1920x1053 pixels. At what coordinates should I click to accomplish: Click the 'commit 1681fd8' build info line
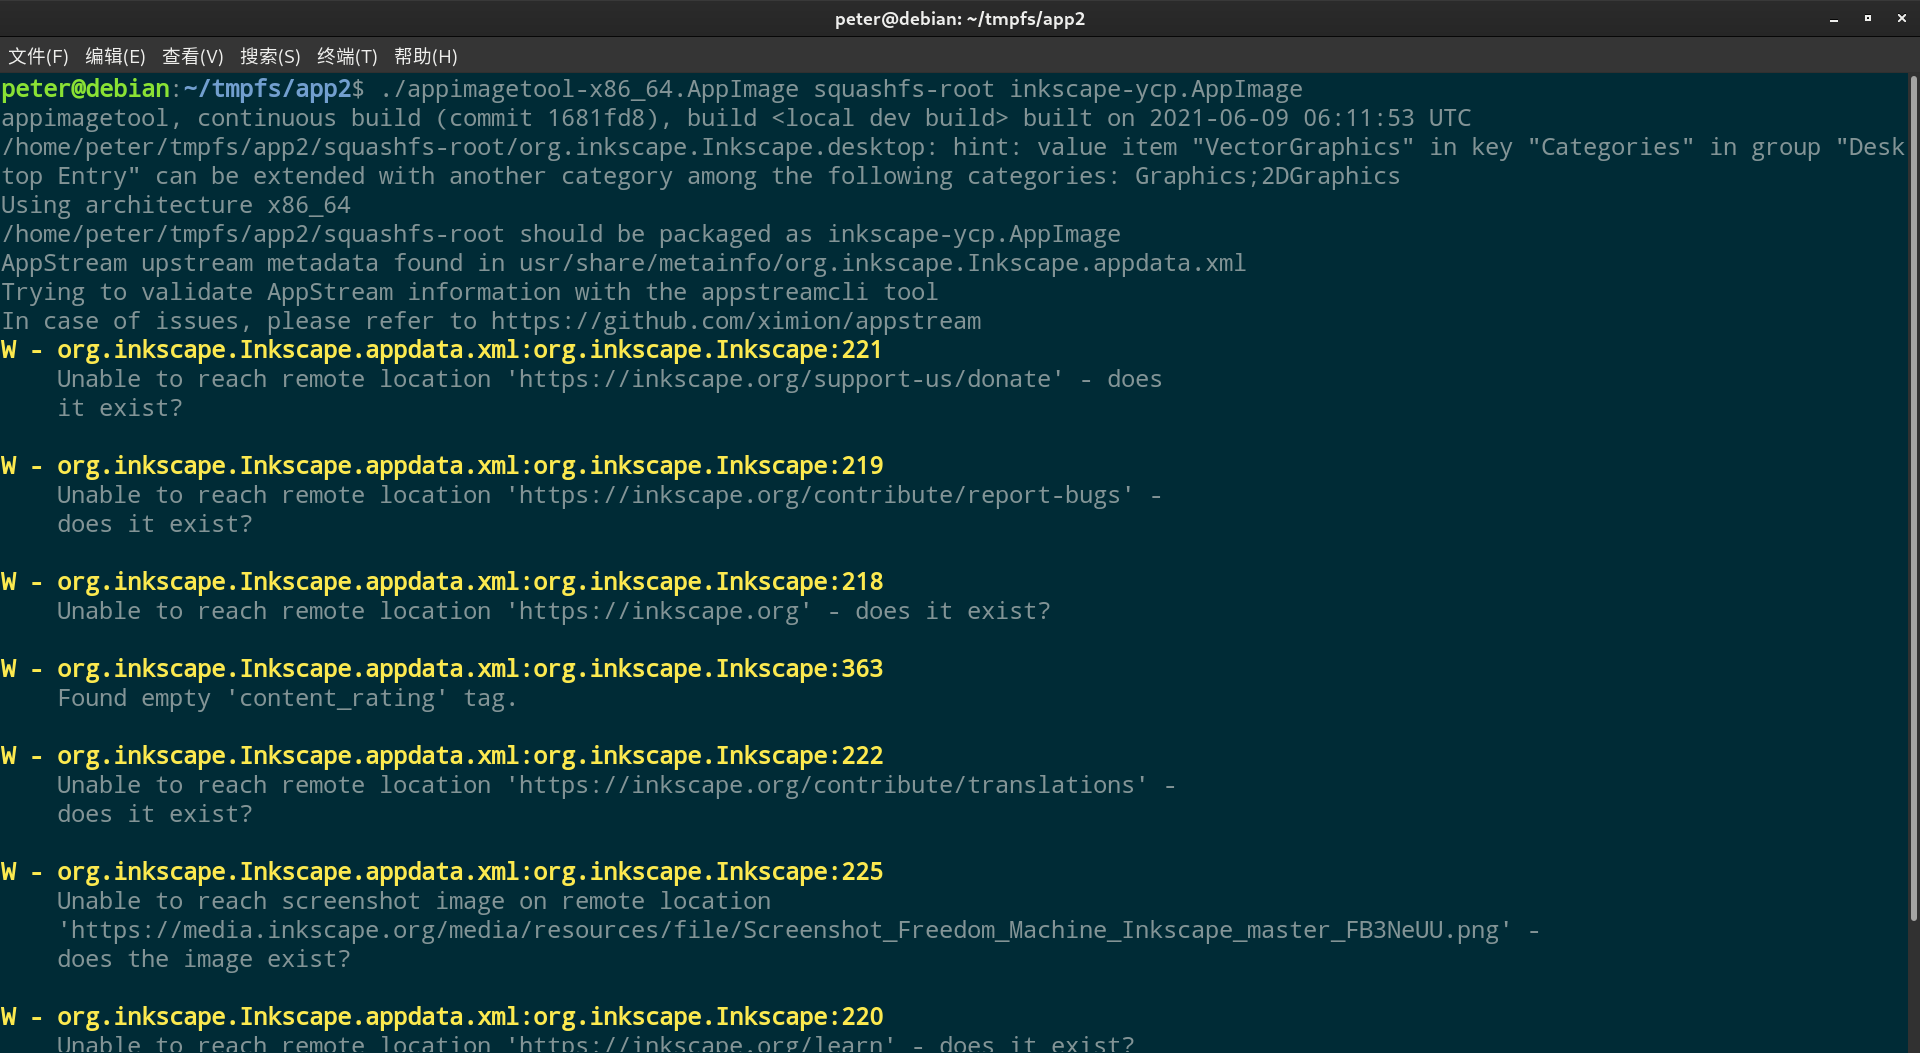(736, 118)
